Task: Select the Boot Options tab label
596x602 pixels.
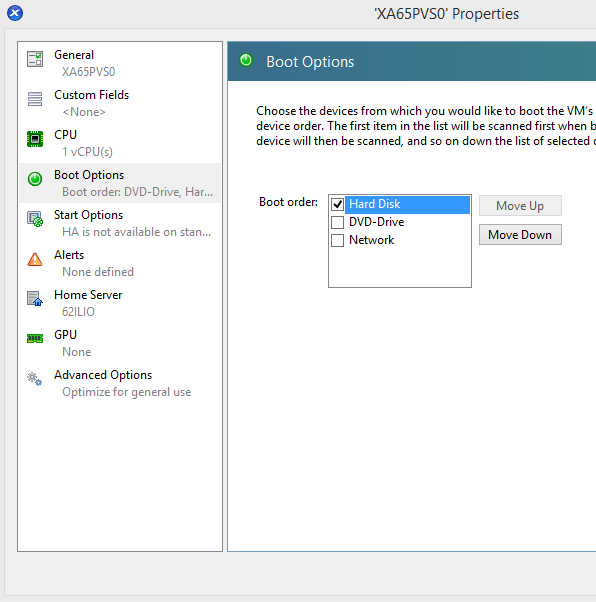Action: point(89,175)
